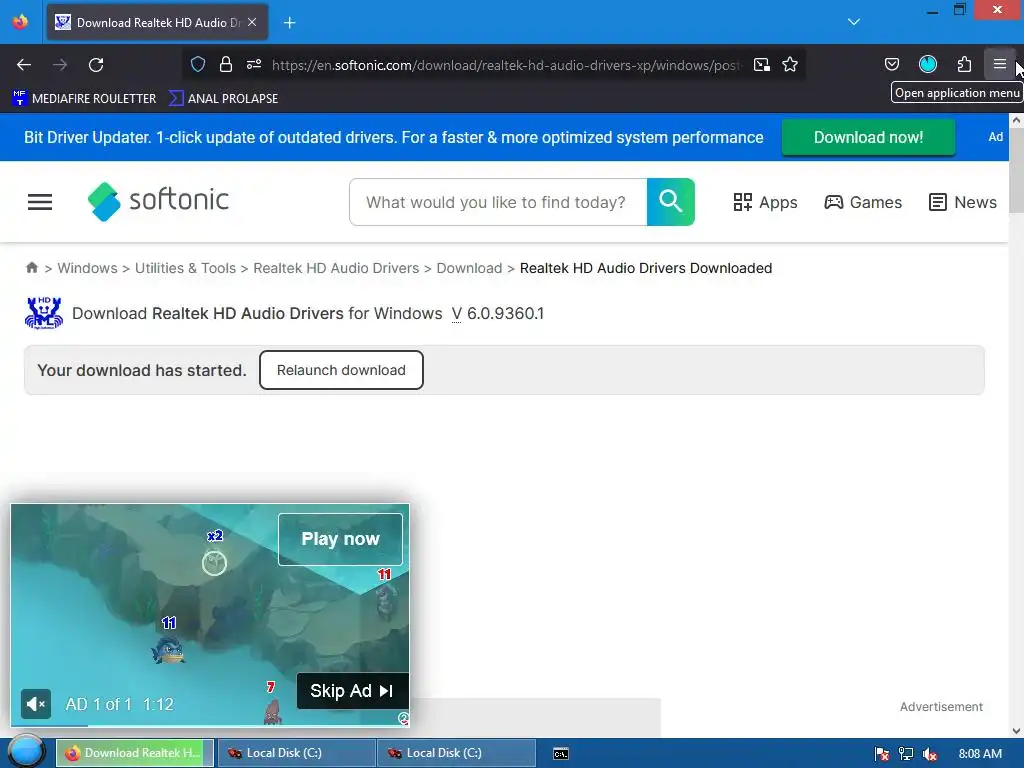Open the 8:08 AM clock

pos(980,754)
